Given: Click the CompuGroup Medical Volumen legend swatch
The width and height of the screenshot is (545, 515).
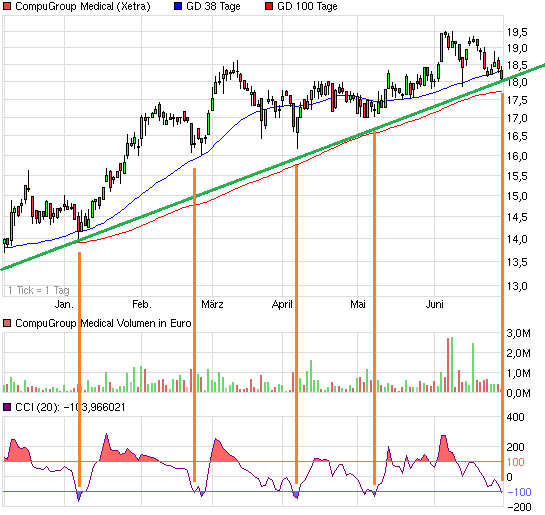Looking at the screenshot, I should (7, 324).
